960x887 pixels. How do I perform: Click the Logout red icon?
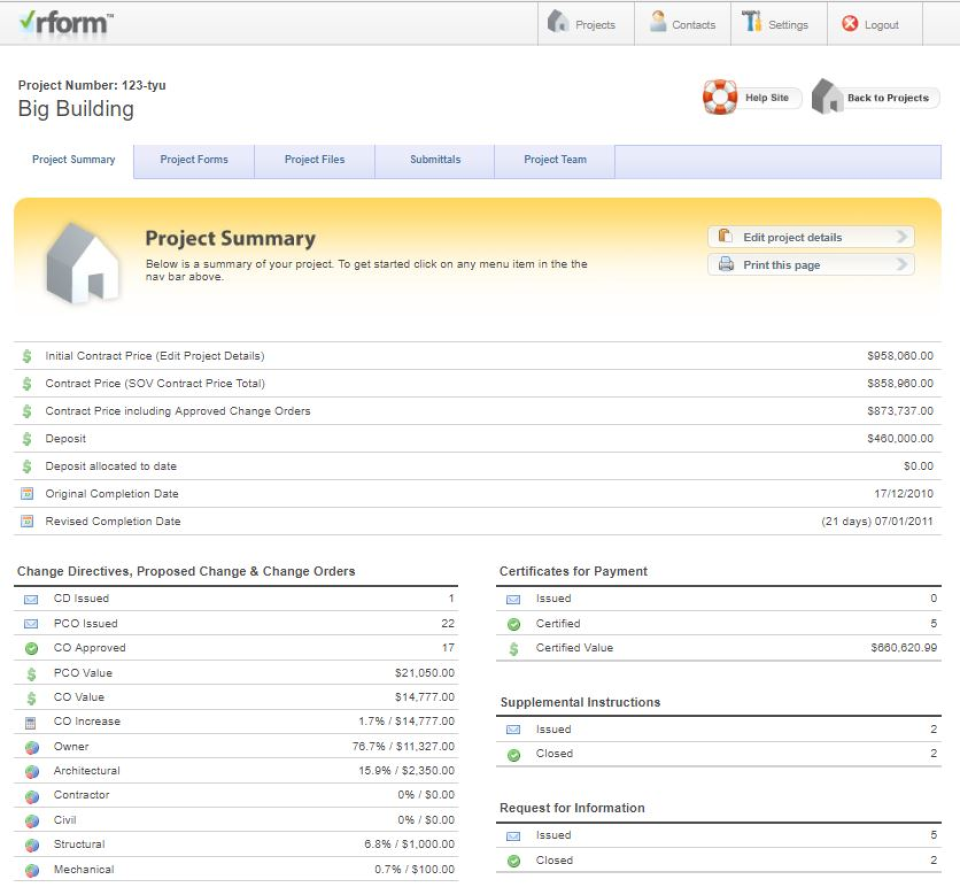click(x=850, y=24)
